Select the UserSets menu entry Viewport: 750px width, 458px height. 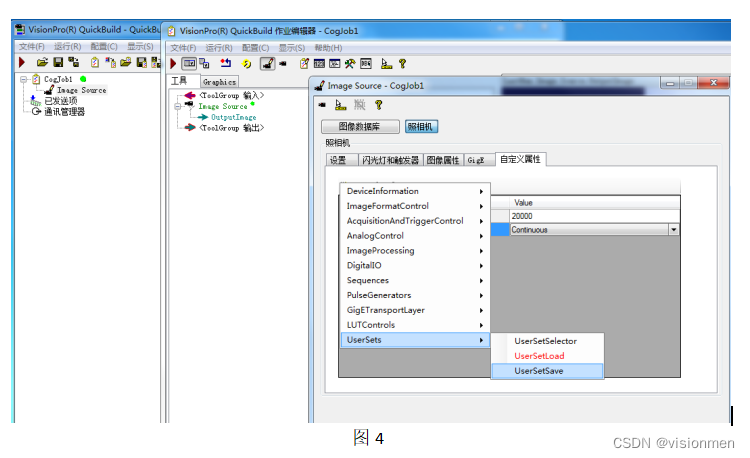[415, 340]
